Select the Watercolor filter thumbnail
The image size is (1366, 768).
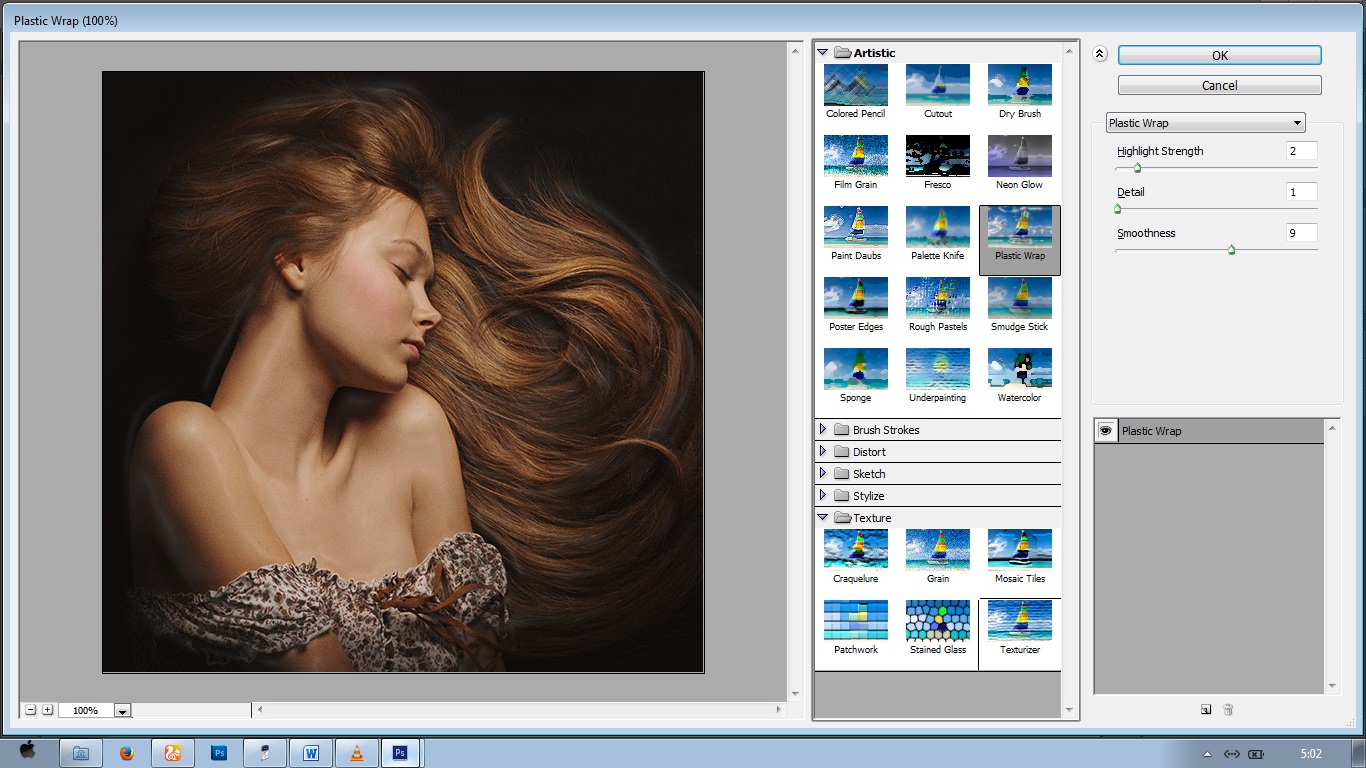1019,369
